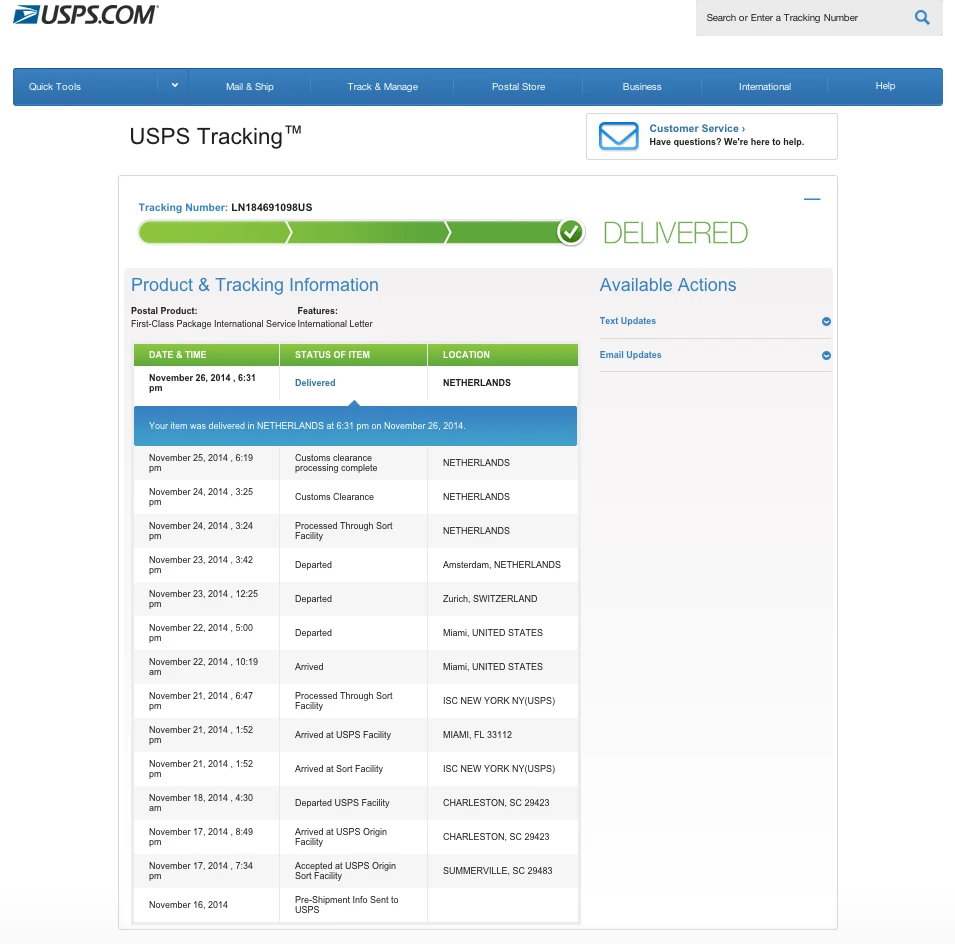Click 'Customs clearance processing complete' status

pos(336,463)
